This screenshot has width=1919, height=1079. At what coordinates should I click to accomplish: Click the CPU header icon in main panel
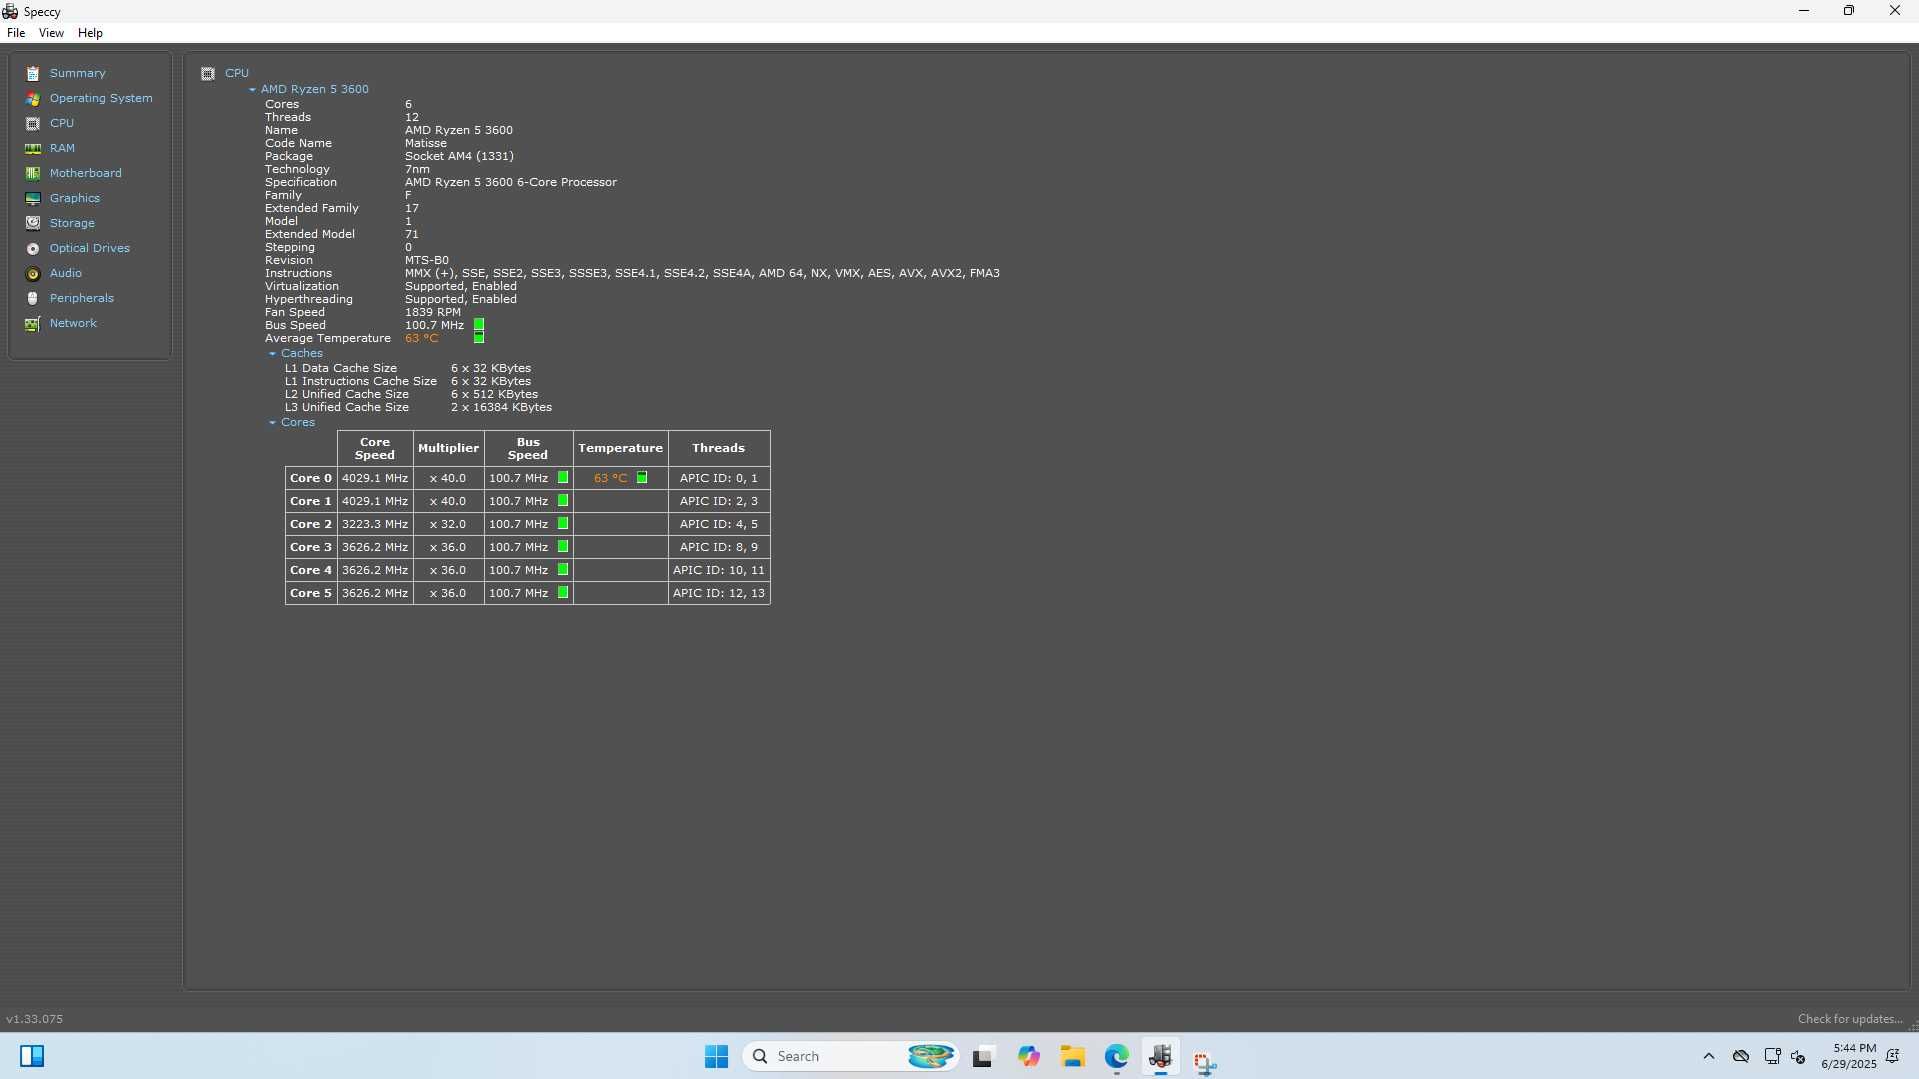(208, 74)
